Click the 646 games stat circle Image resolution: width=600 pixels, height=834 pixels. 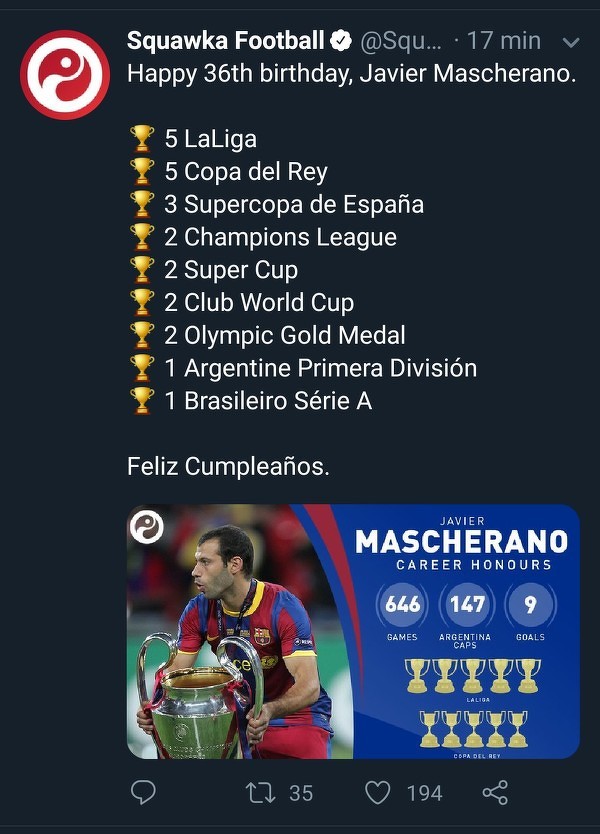[402, 604]
